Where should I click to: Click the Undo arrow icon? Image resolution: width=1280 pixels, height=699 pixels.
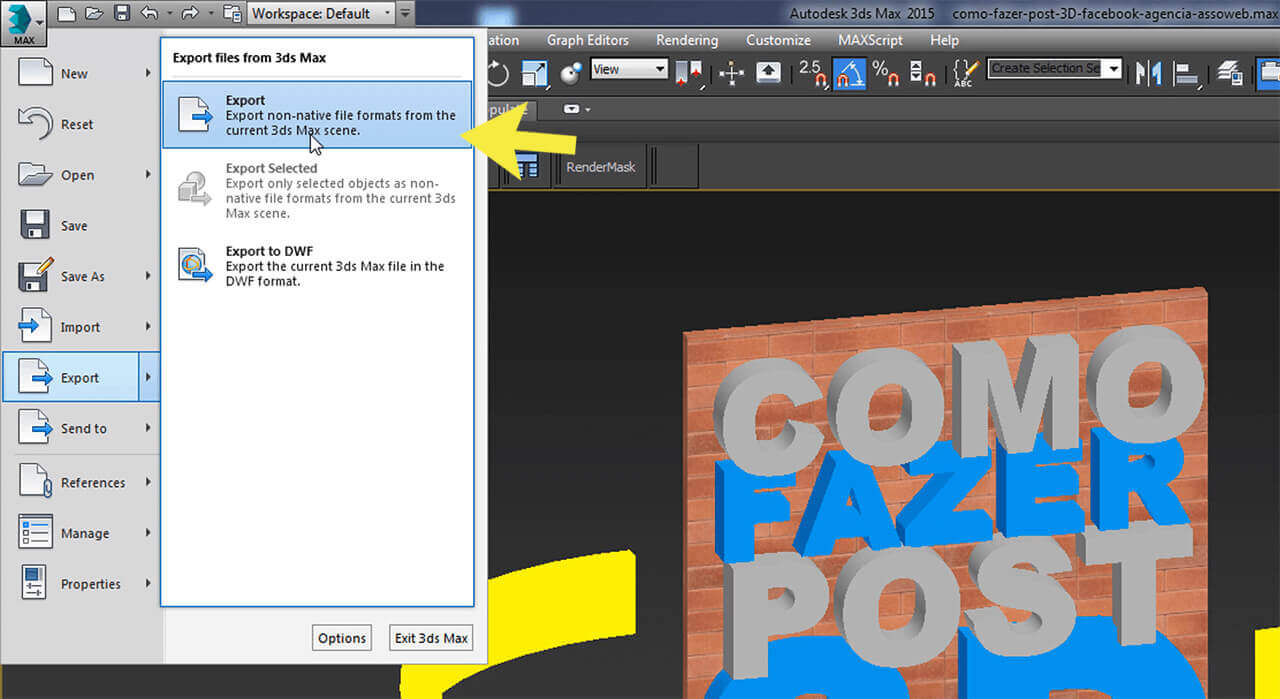[x=149, y=14]
